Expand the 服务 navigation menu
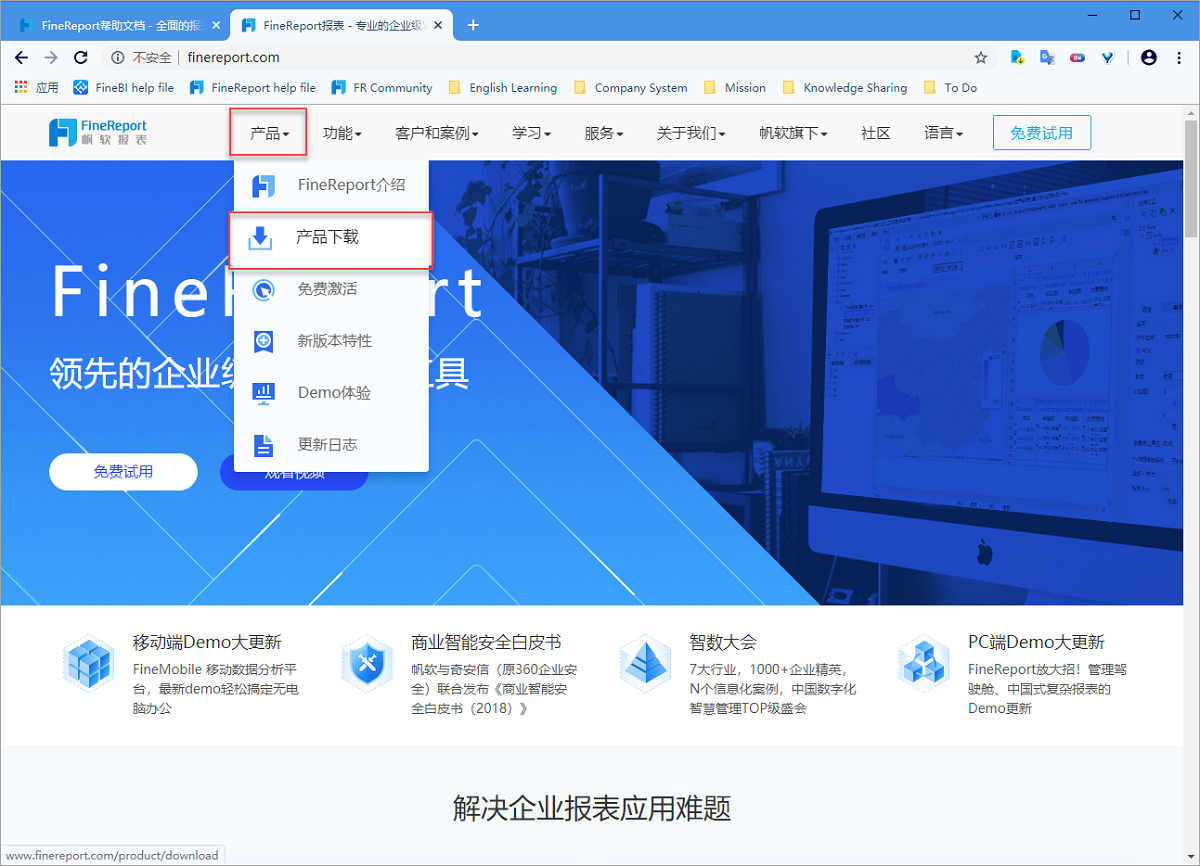 click(x=604, y=133)
